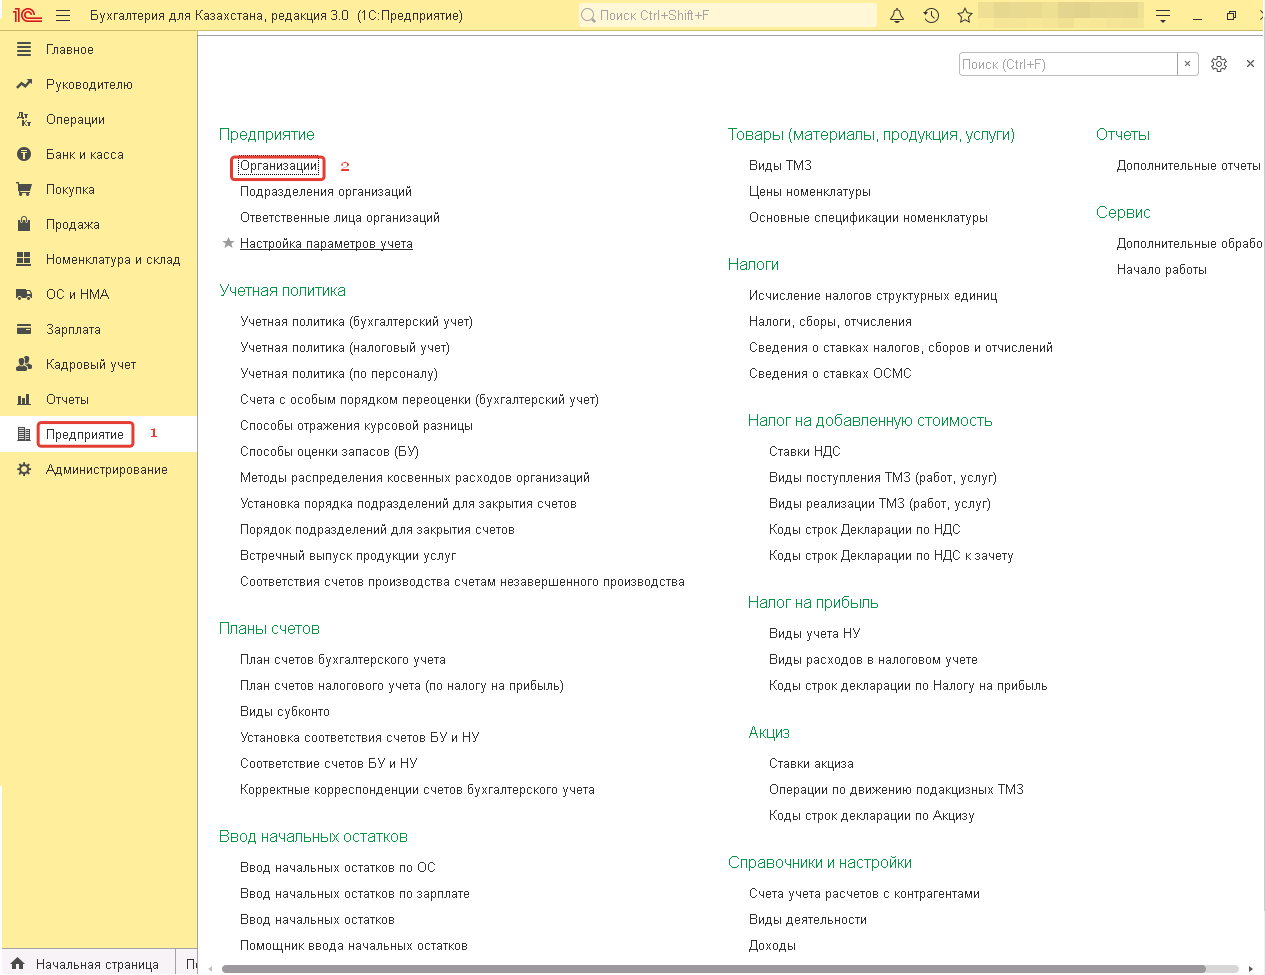The height and width of the screenshot is (975, 1265).
Task: Click the Руководителю chart icon
Action: [24, 84]
